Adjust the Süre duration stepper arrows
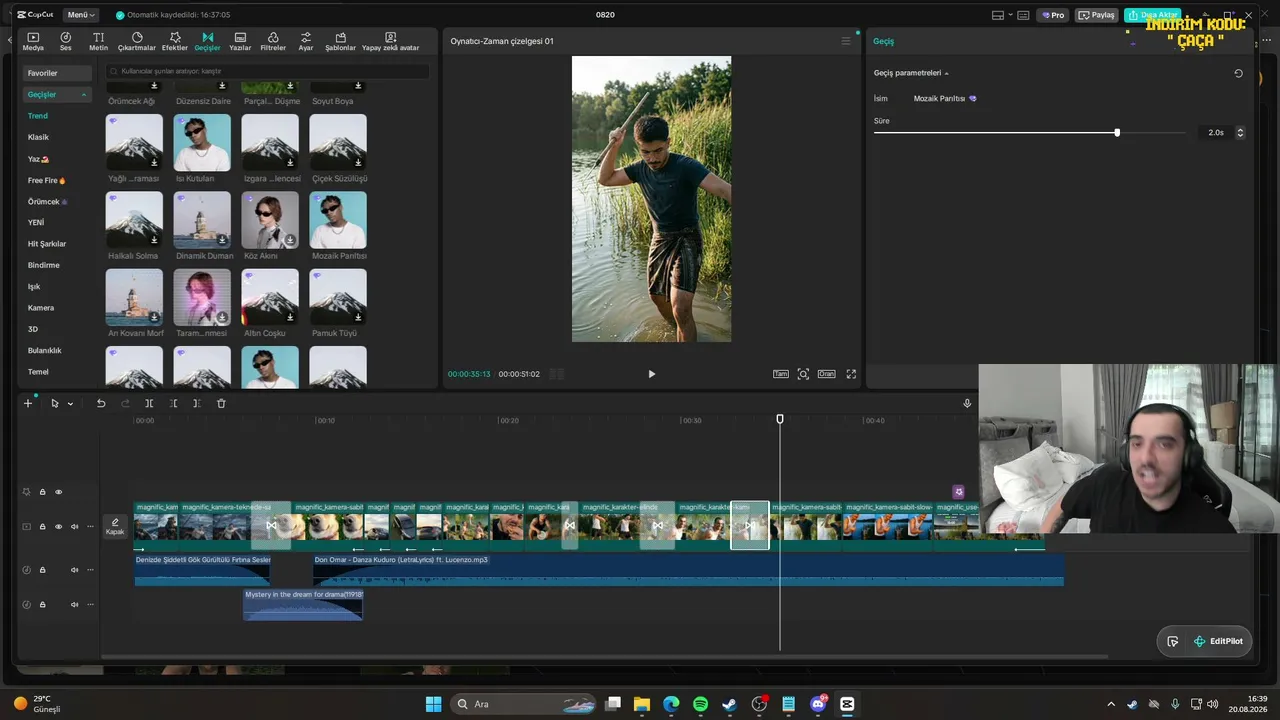 tap(1240, 132)
